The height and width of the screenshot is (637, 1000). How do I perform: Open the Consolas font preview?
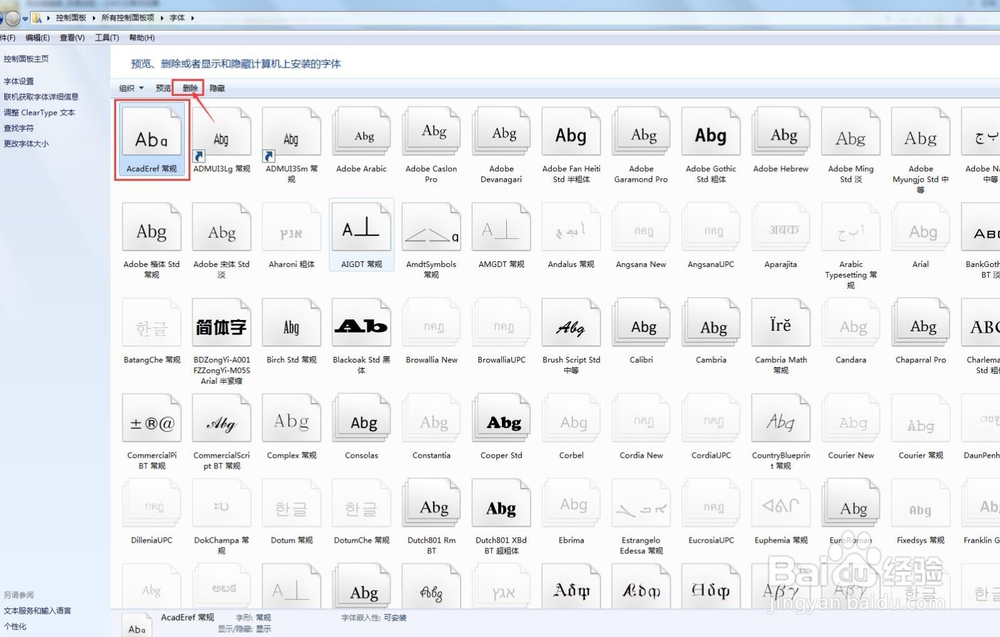(361, 419)
